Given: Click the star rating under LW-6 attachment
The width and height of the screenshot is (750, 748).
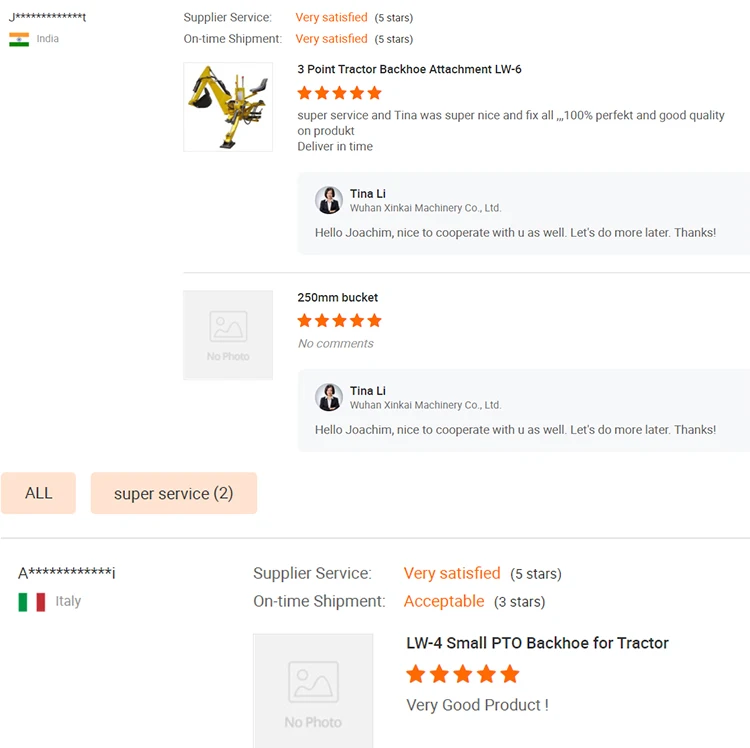Looking at the screenshot, I should (339, 93).
